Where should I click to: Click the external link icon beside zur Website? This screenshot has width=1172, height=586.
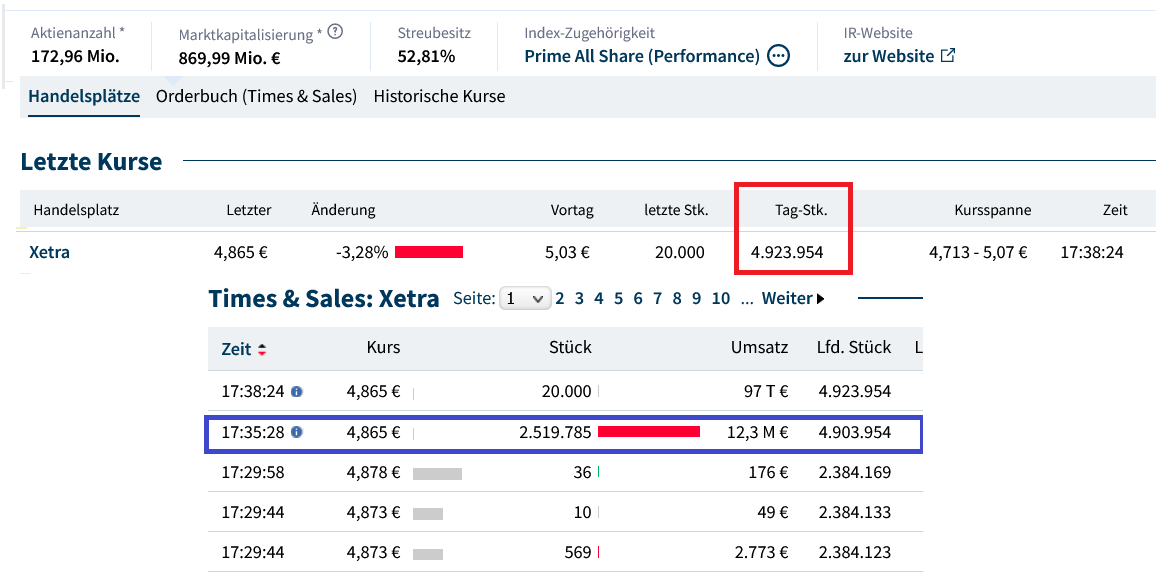[948, 55]
